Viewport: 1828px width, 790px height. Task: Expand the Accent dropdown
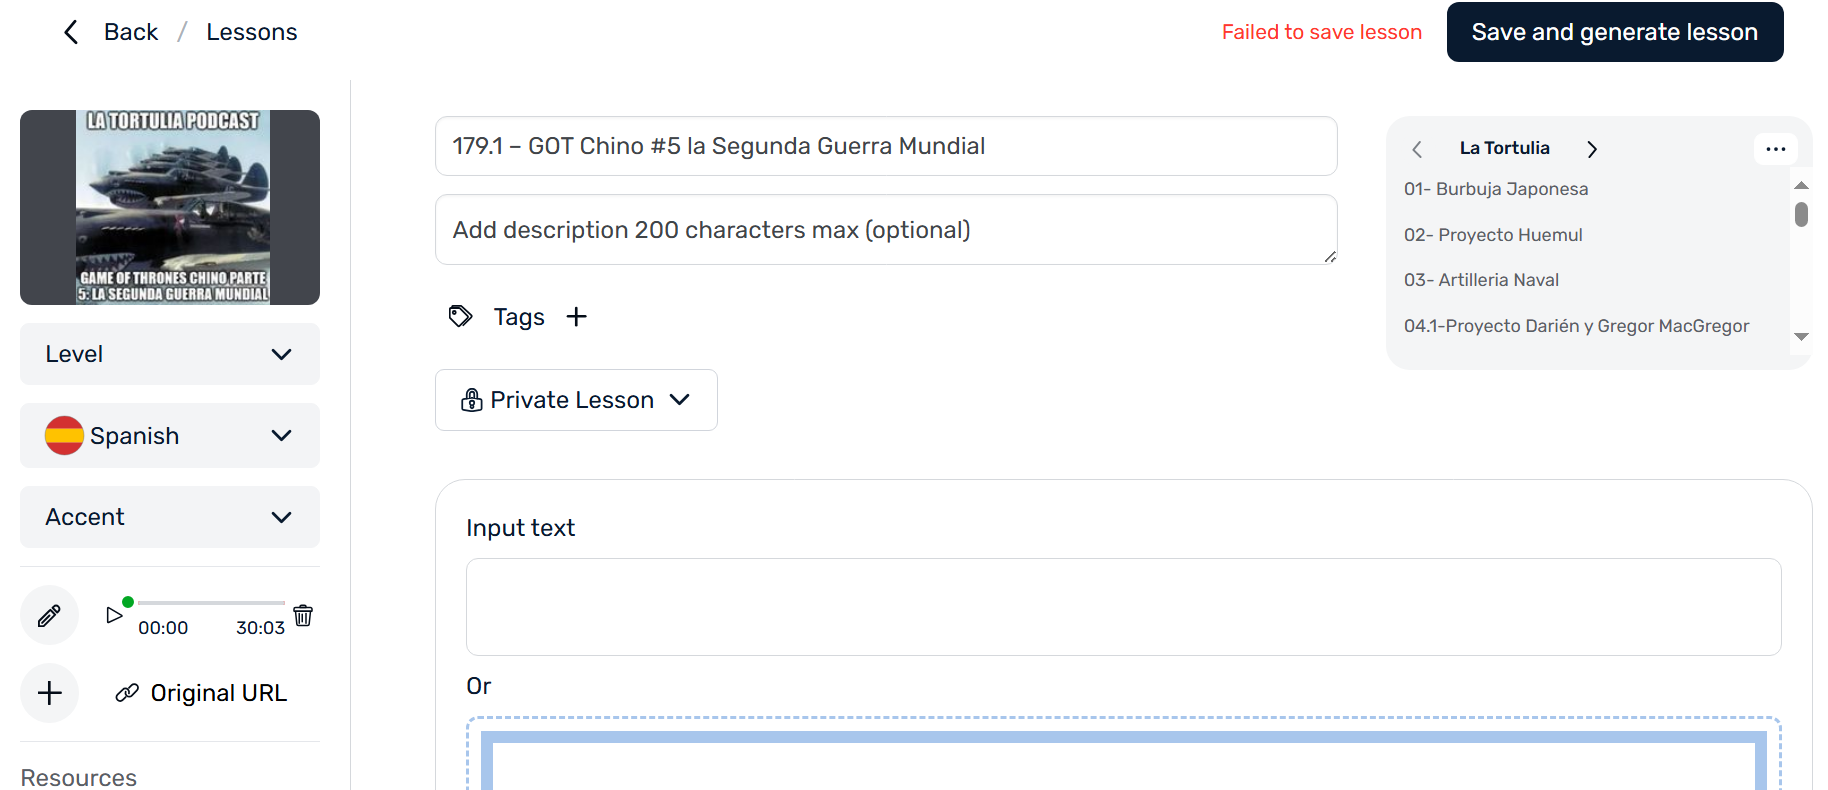(x=170, y=517)
